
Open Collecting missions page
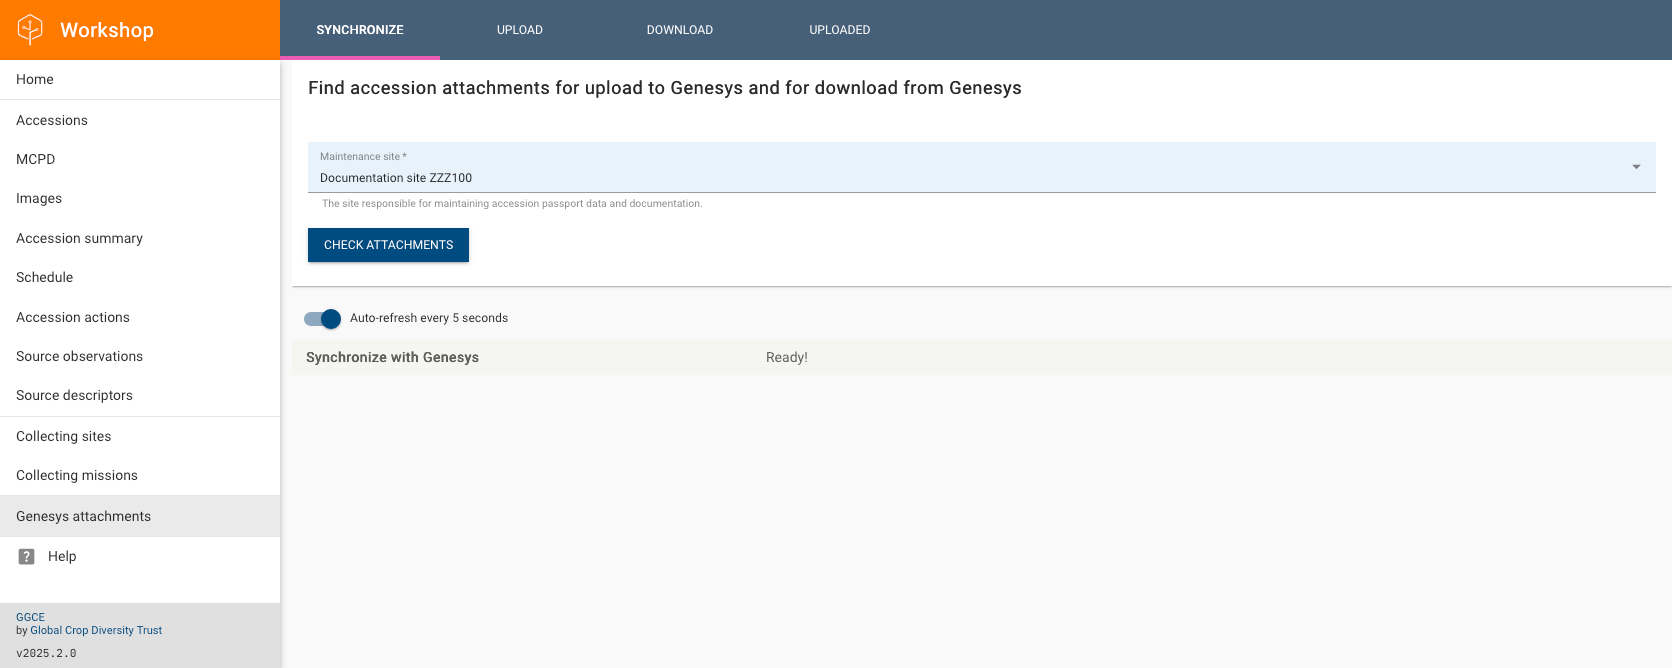tap(77, 476)
